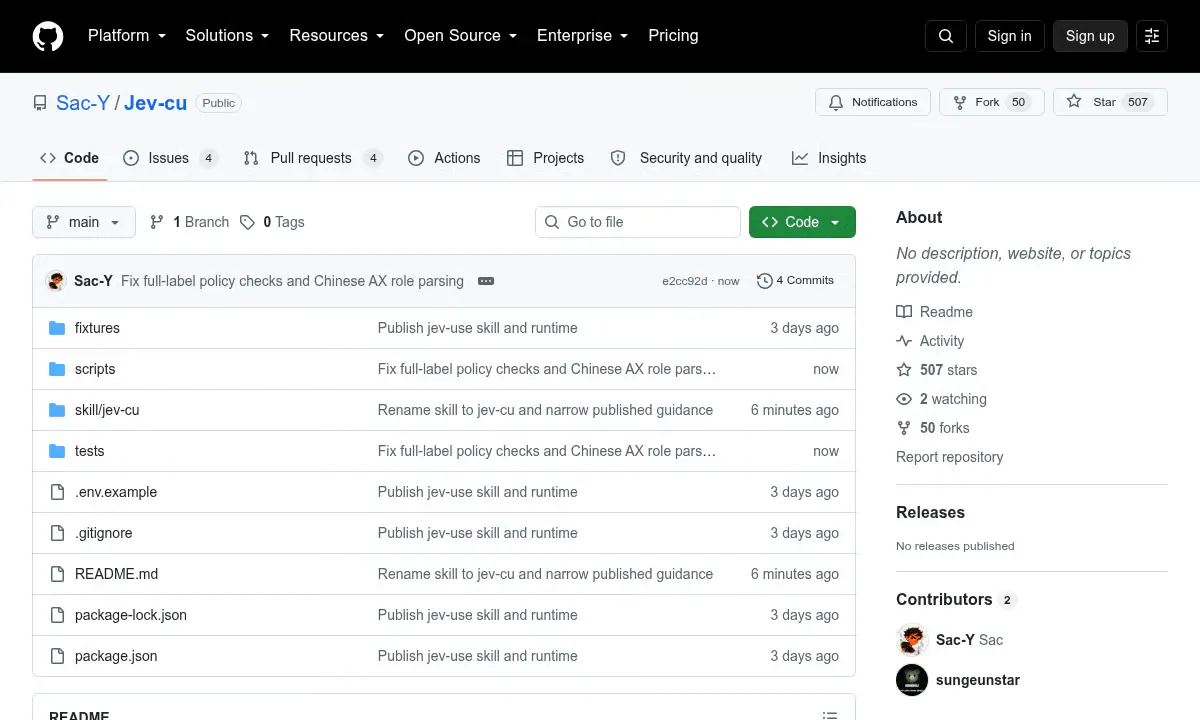1200x720 pixels.
Task: Open latest commit message Fix full-label policy
Action: (292, 281)
